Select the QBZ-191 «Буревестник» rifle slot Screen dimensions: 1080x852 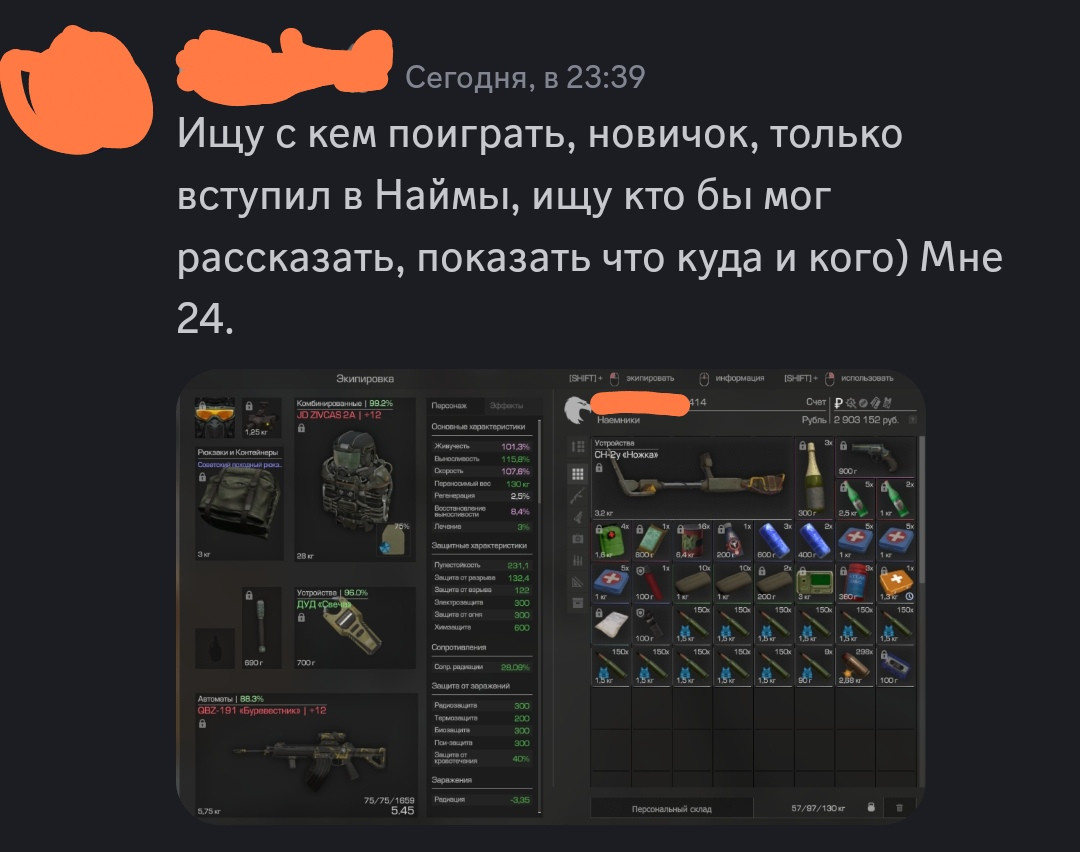[307, 756]
